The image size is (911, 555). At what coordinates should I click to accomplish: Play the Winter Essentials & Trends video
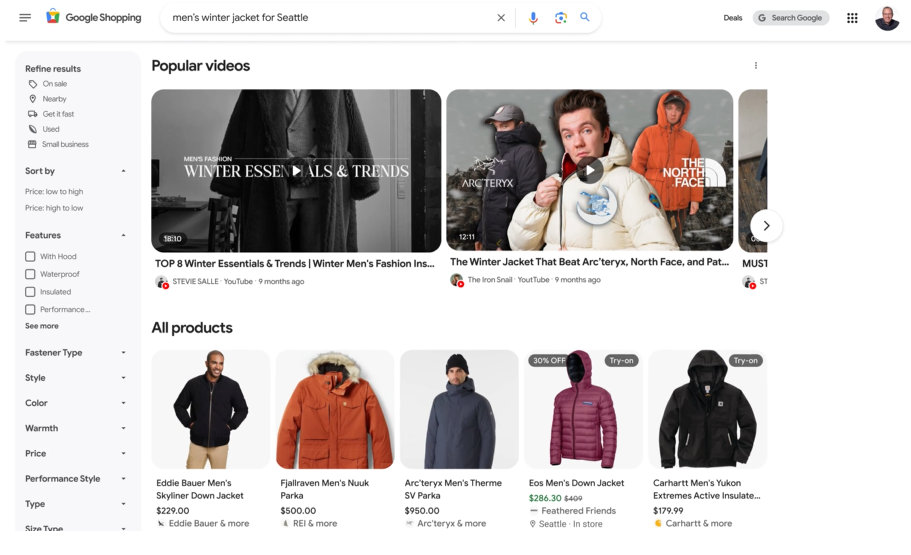[296, 170]
